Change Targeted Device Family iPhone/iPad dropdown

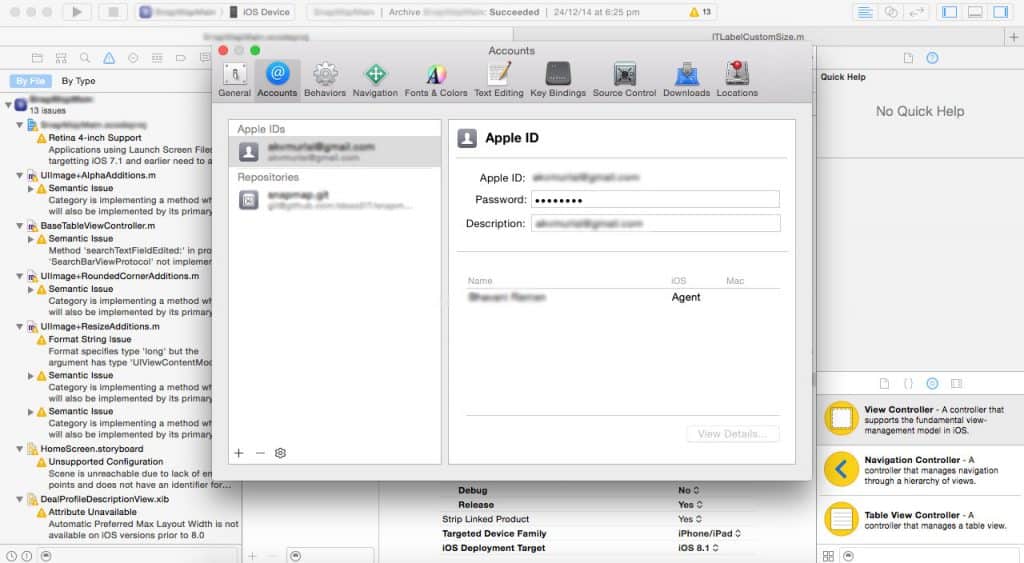(x=709, y=534)
